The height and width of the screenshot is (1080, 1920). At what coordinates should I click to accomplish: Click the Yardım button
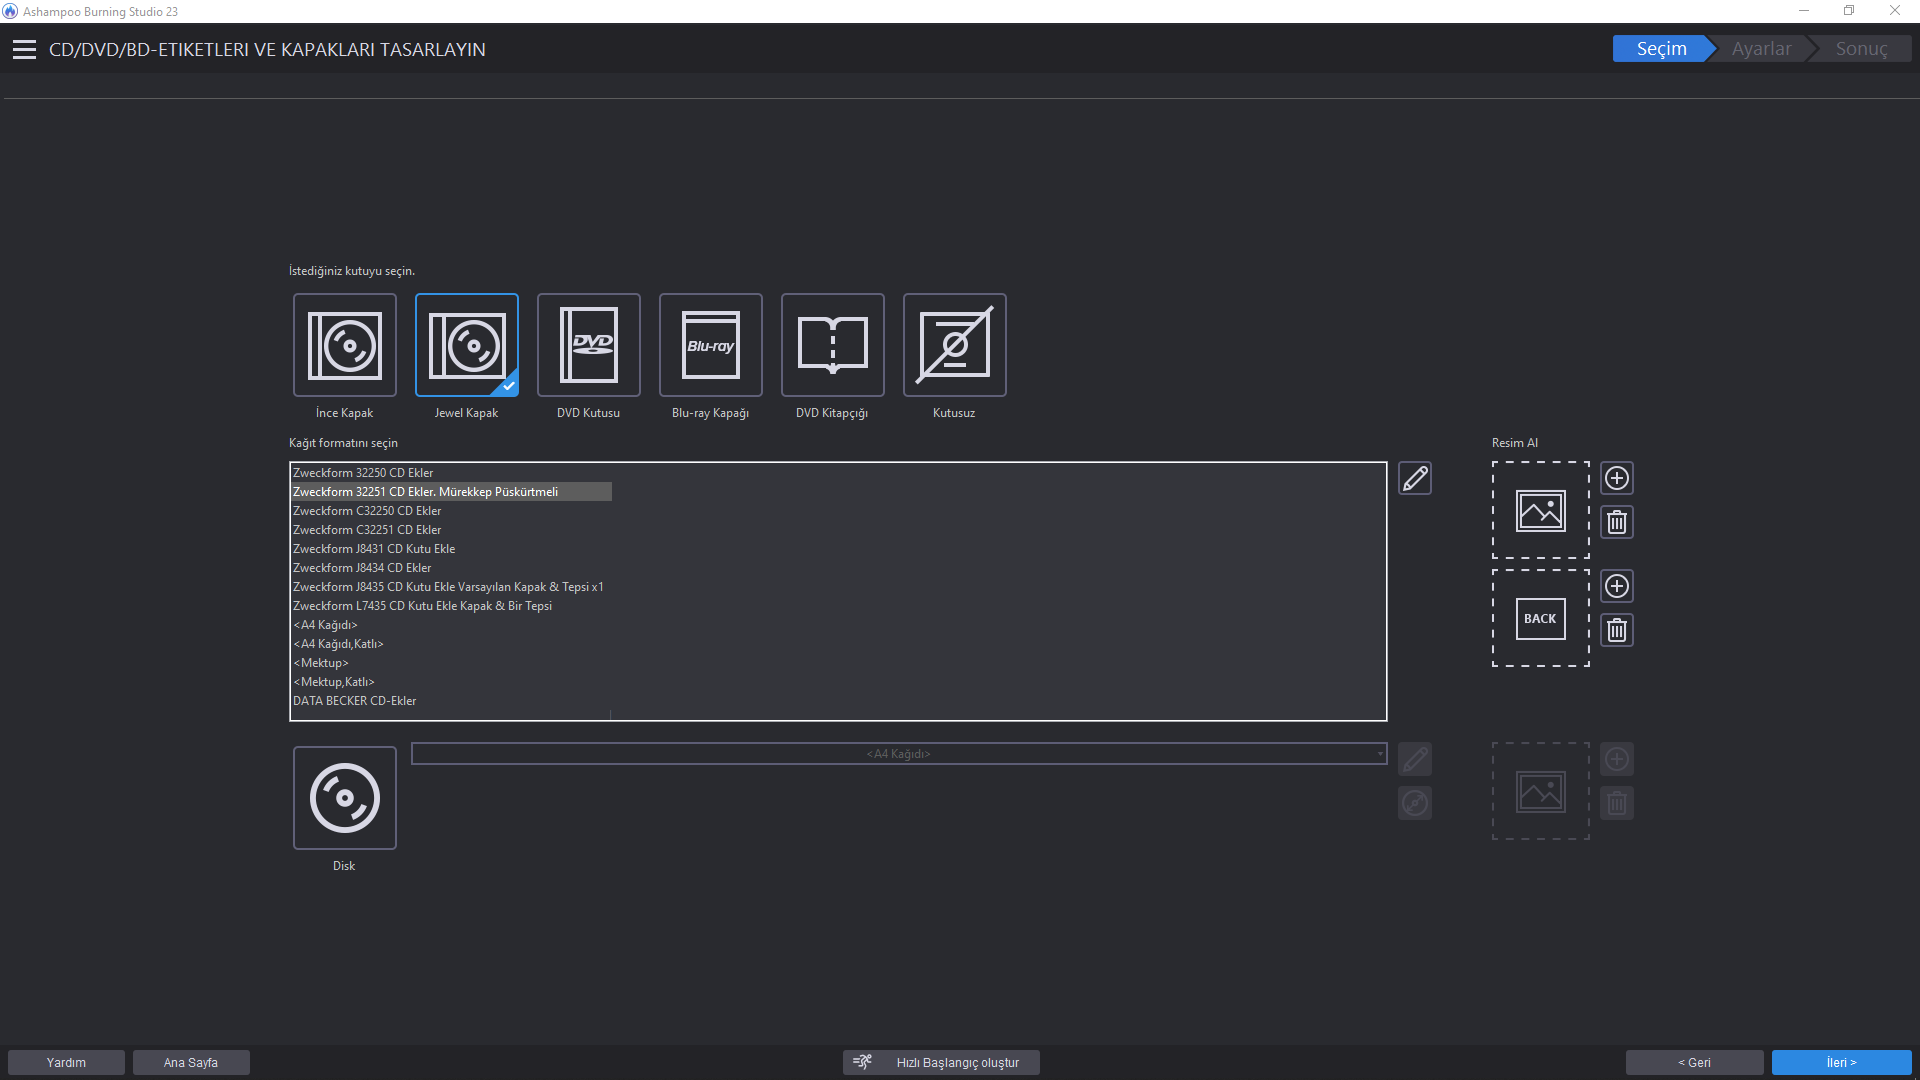click(66, 1062)
